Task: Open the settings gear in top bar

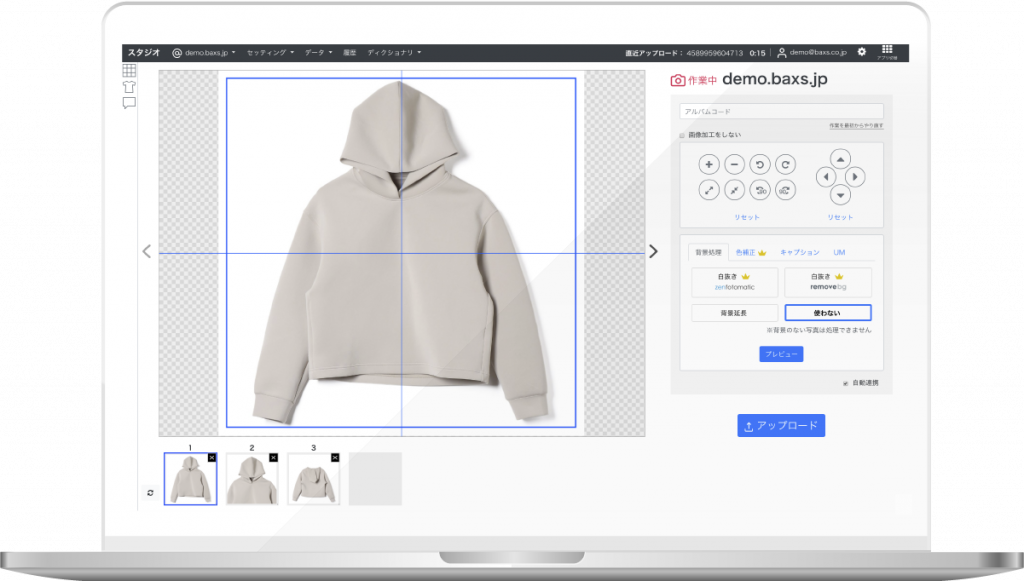Action: [x=862, y=52]
